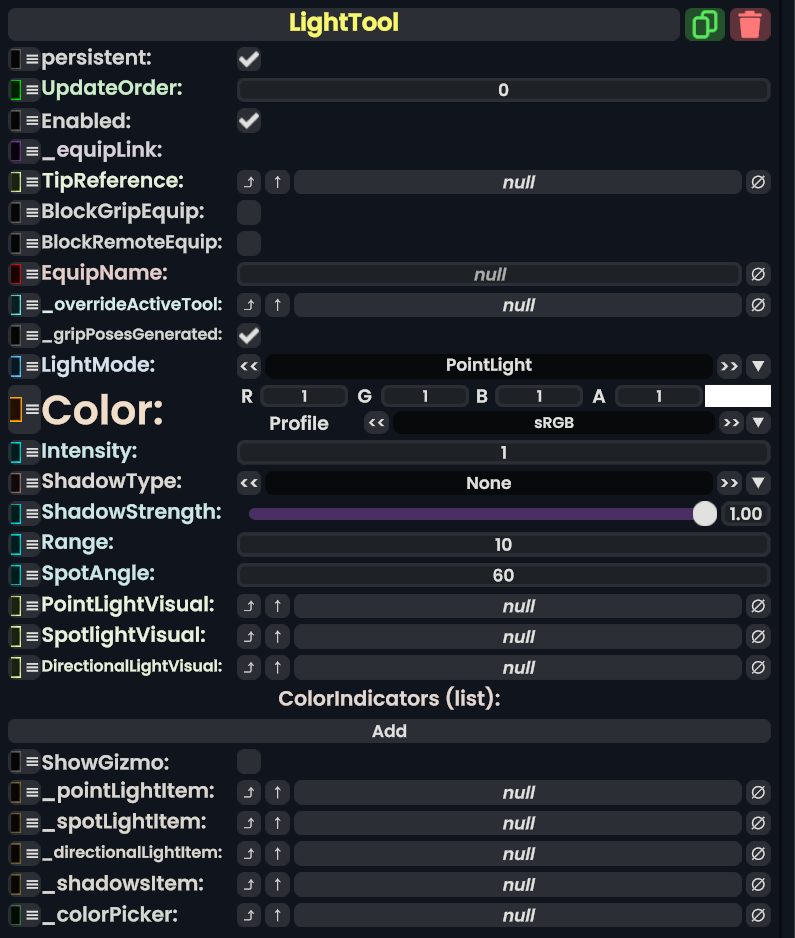Toggle the ShowGizmo checkbox
Viewport: 795px width, 938px height.
click(249, 762)
